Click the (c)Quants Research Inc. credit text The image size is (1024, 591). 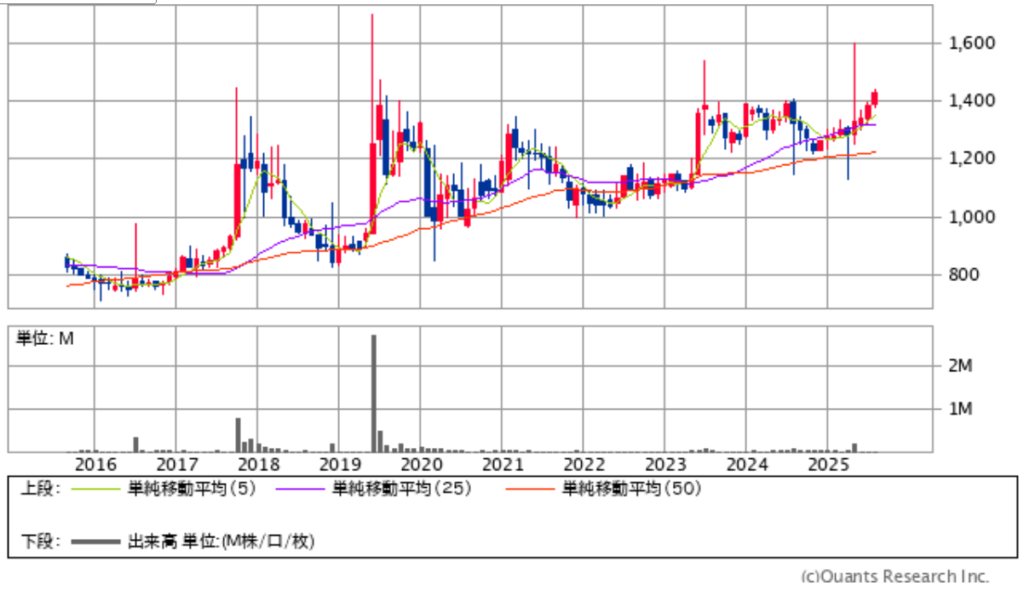pyautogui.click(x=895, y=577)
